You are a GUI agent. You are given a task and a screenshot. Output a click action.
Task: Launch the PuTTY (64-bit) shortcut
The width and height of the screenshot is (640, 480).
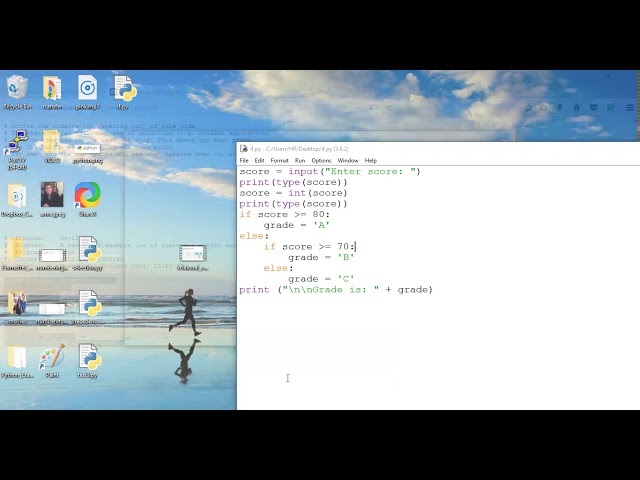point(17,150)
